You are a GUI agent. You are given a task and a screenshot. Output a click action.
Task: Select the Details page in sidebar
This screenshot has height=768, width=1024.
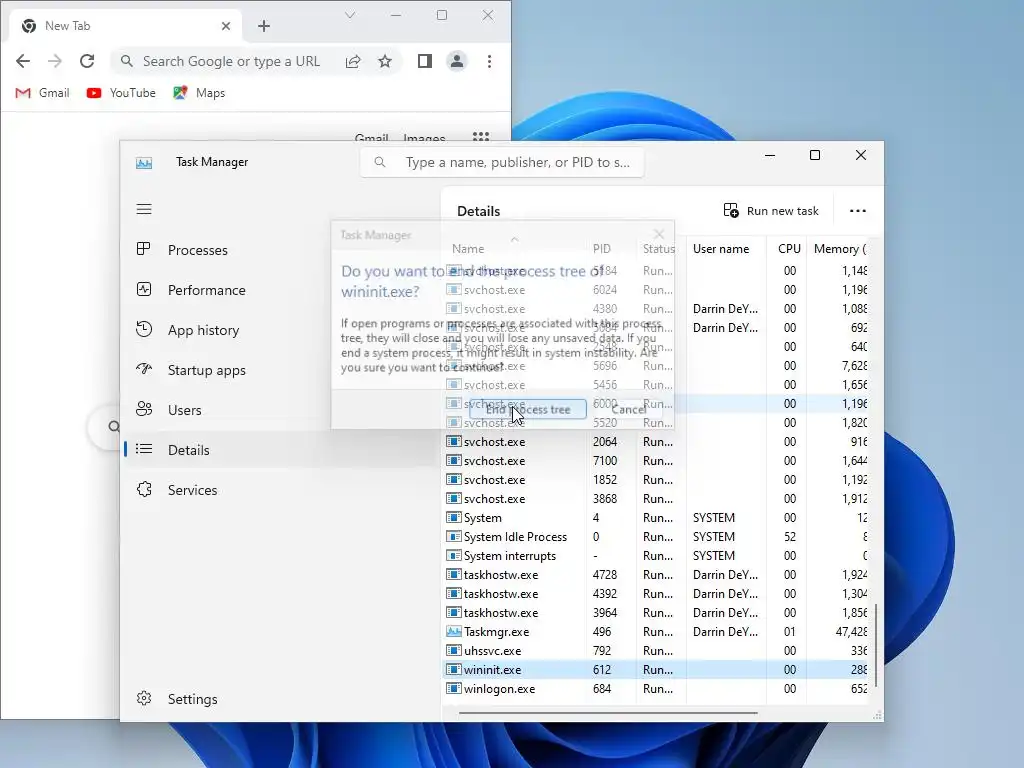click(281, 450)
